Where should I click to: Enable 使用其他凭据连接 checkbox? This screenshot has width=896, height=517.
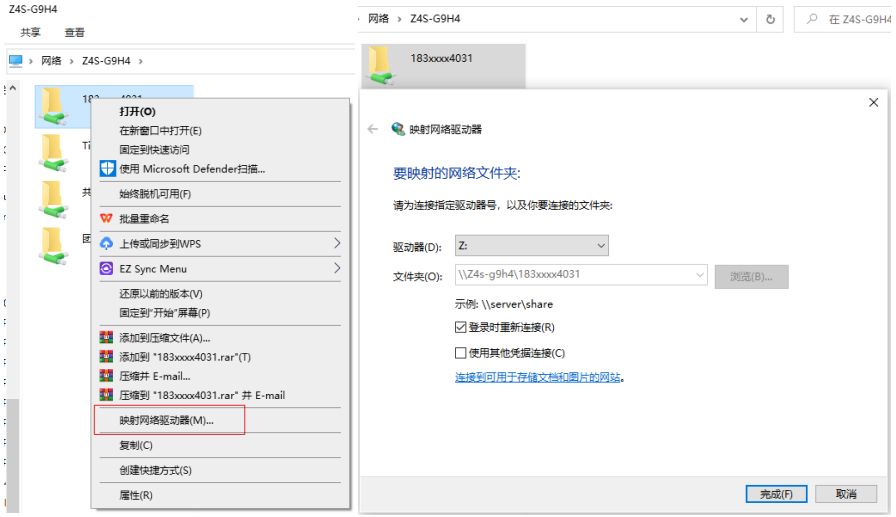tap(461, 353)
